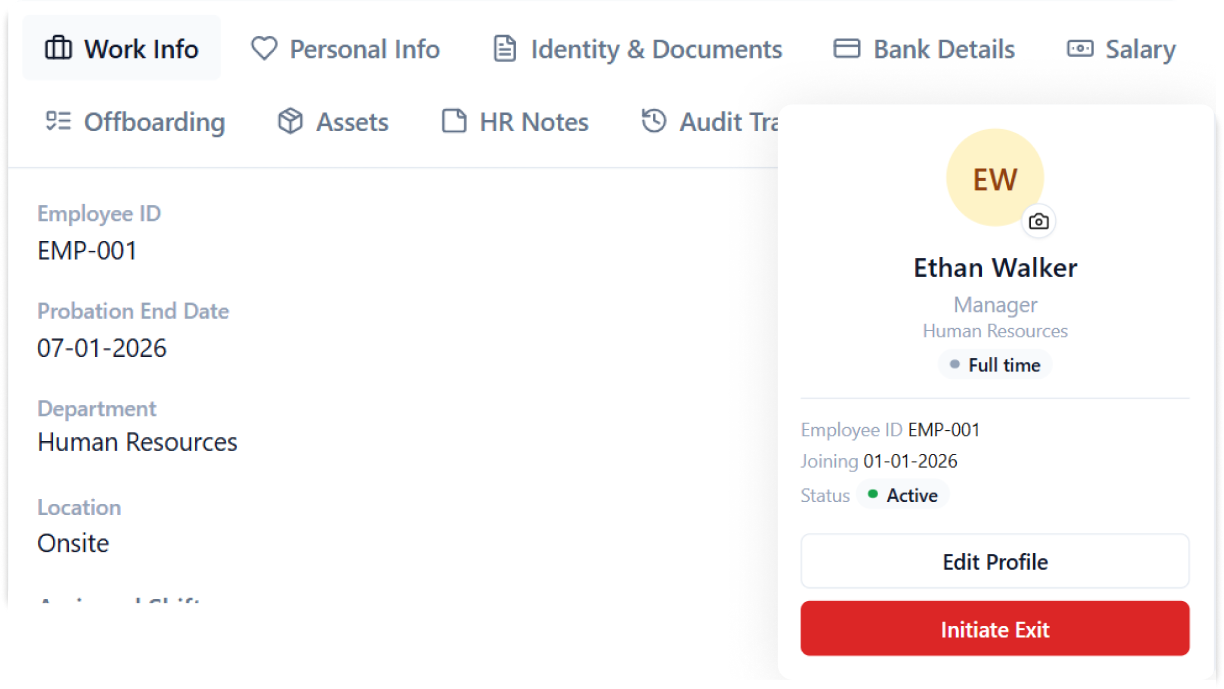
Task: Click the box icon beside Assets
Action: [290, 122]
